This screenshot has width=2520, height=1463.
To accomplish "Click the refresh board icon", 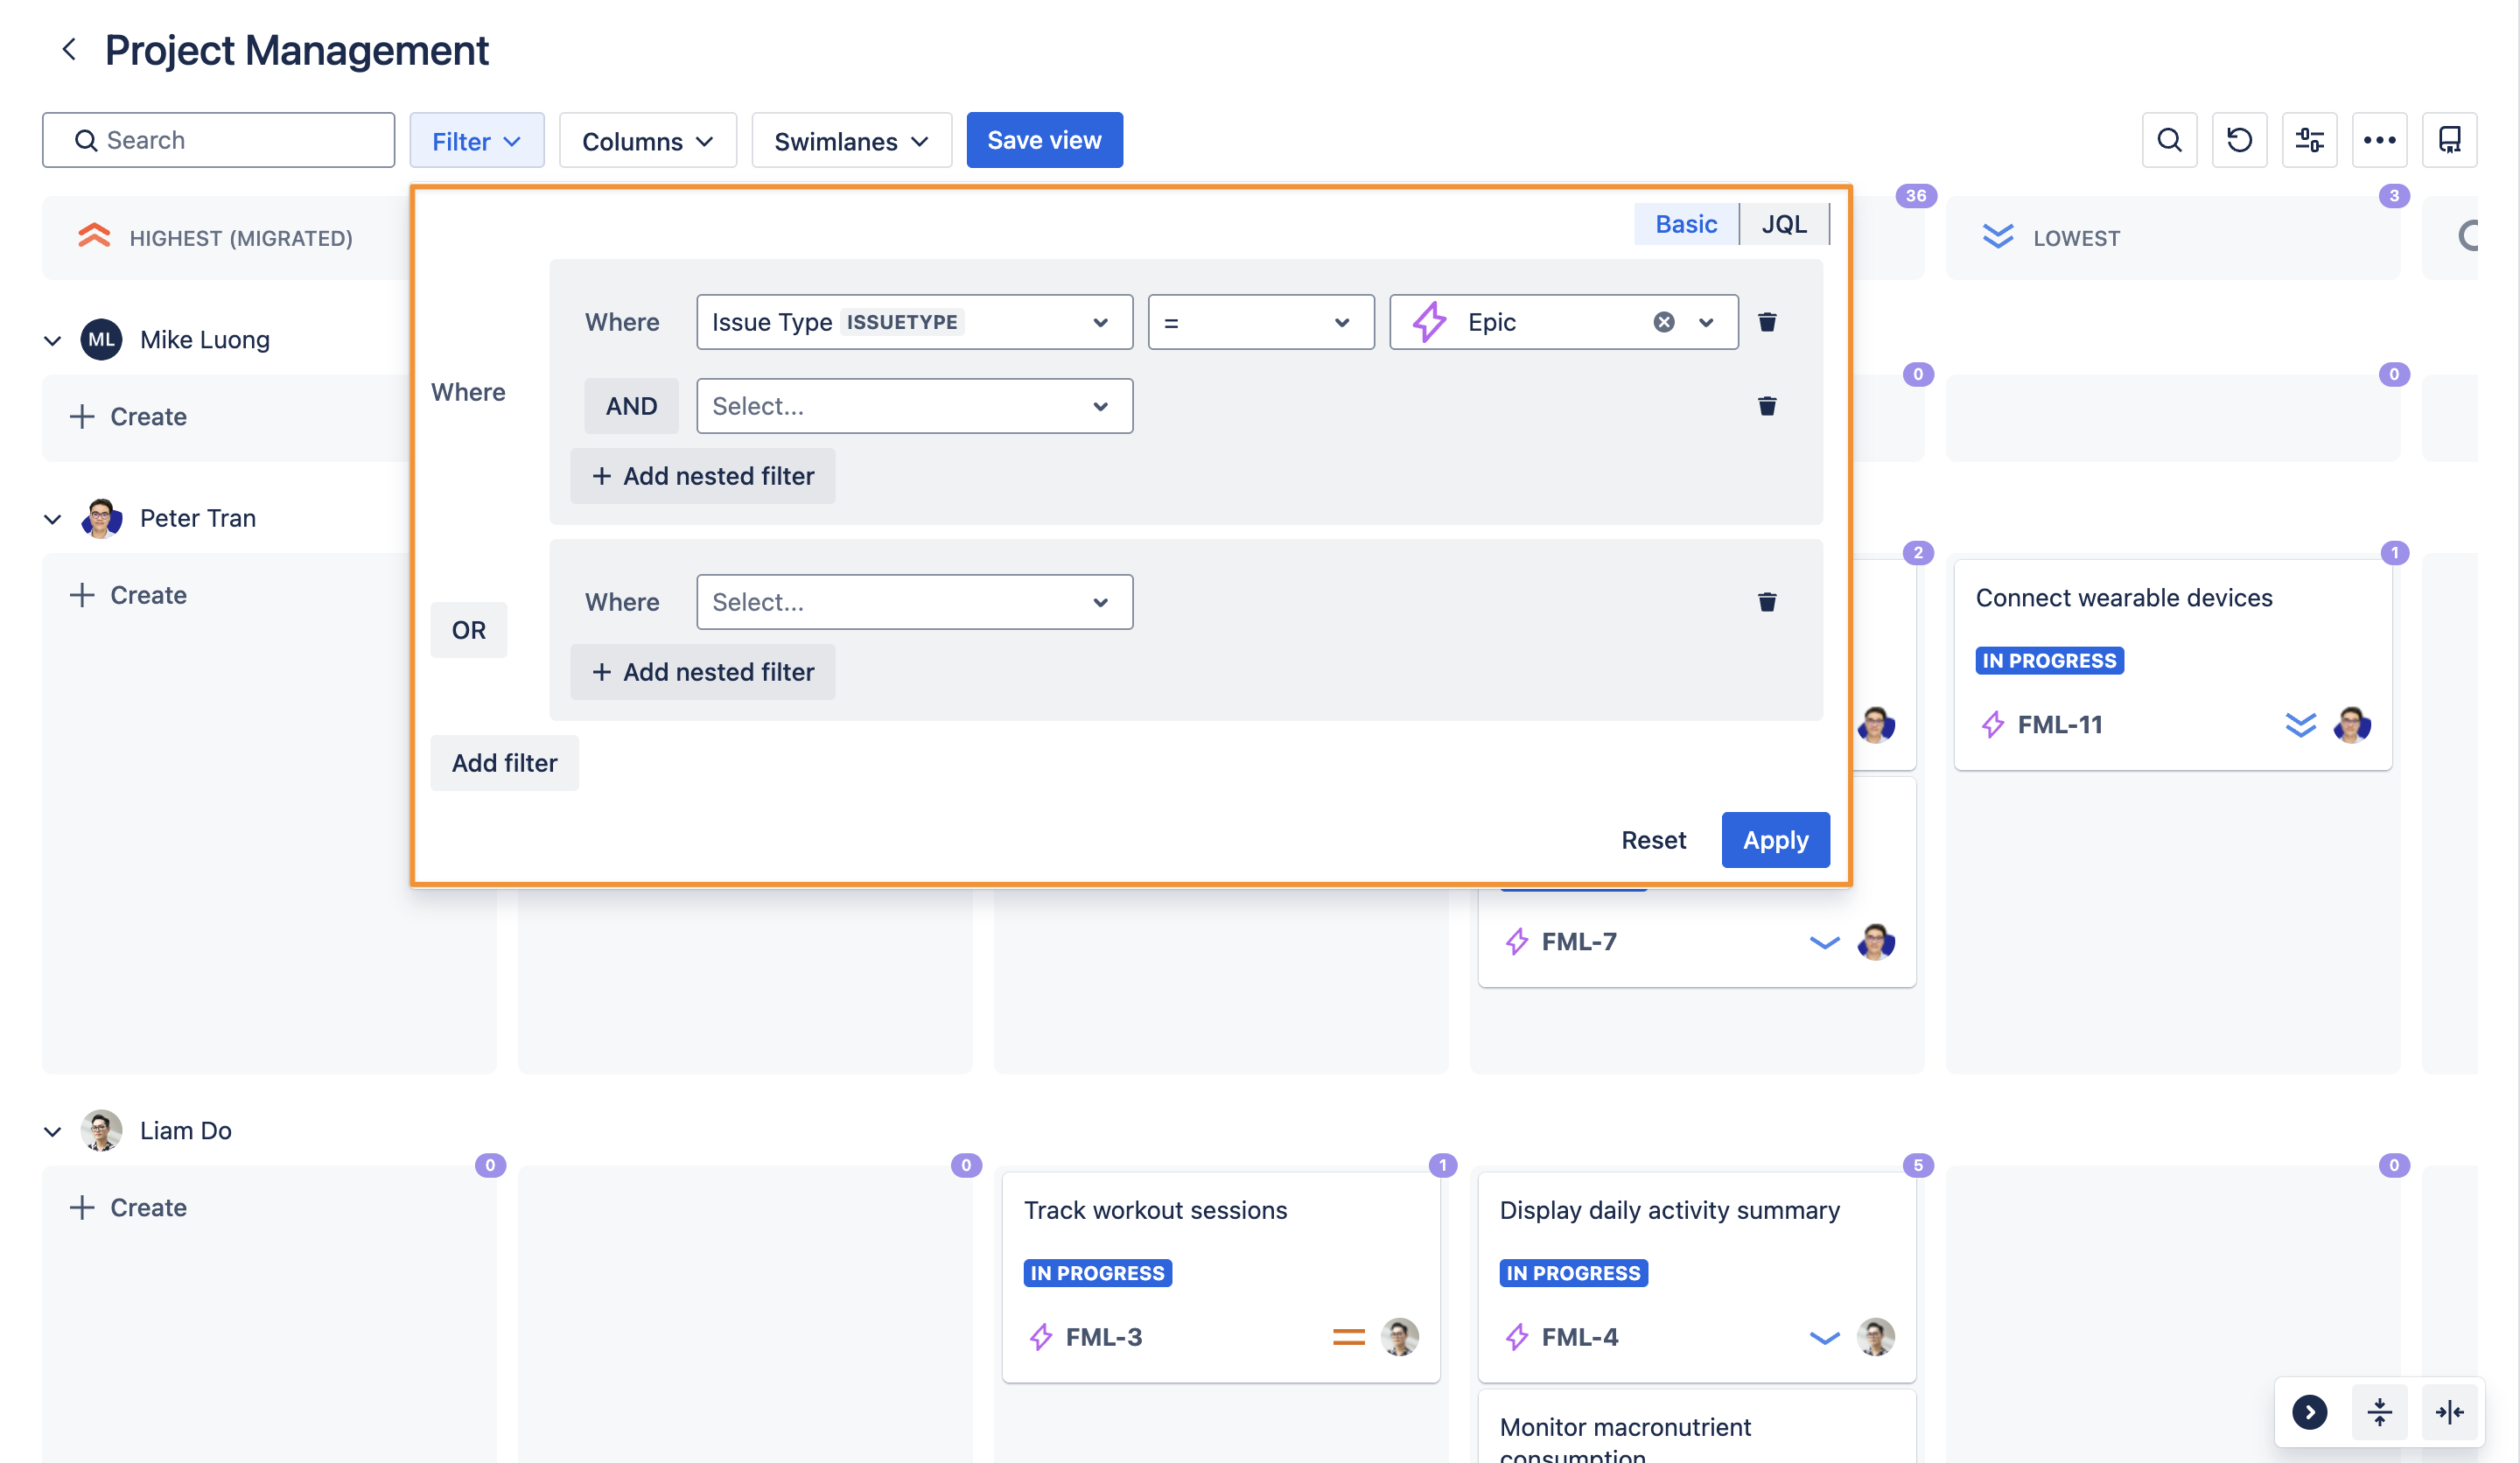I will 2239,140.
